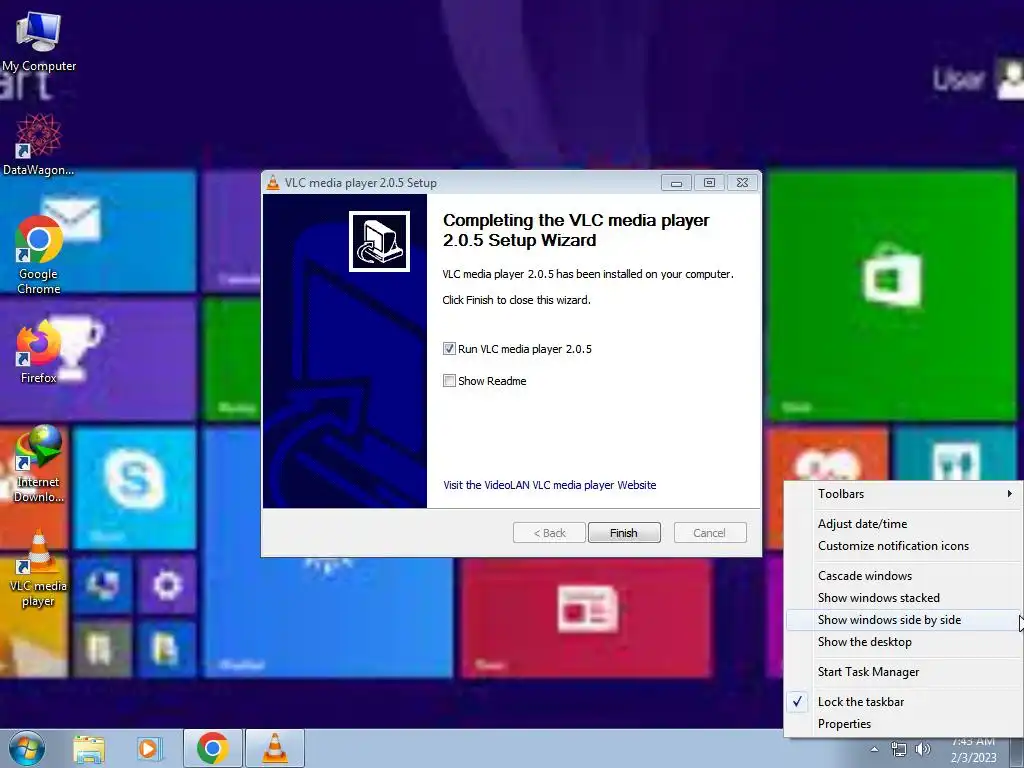1024x768 pixels.
Task: Open VLC media player desktop shortcut
Action: click(x=39, y=568)
